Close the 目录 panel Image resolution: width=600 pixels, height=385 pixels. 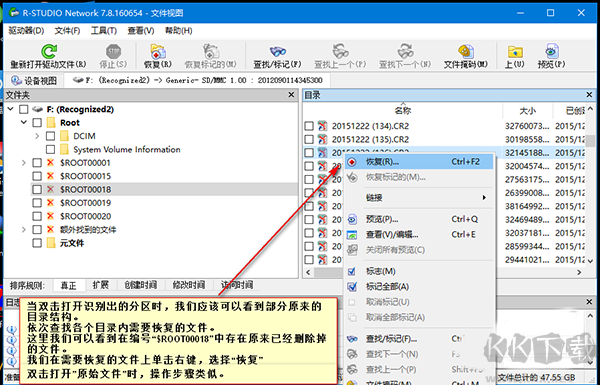589,95
